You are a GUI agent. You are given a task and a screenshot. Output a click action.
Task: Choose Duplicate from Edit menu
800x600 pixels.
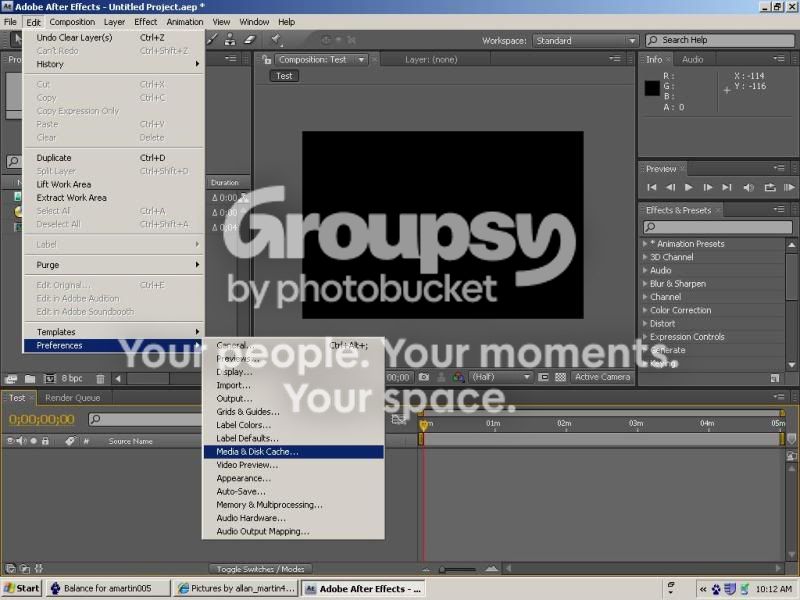click(113, 158)
